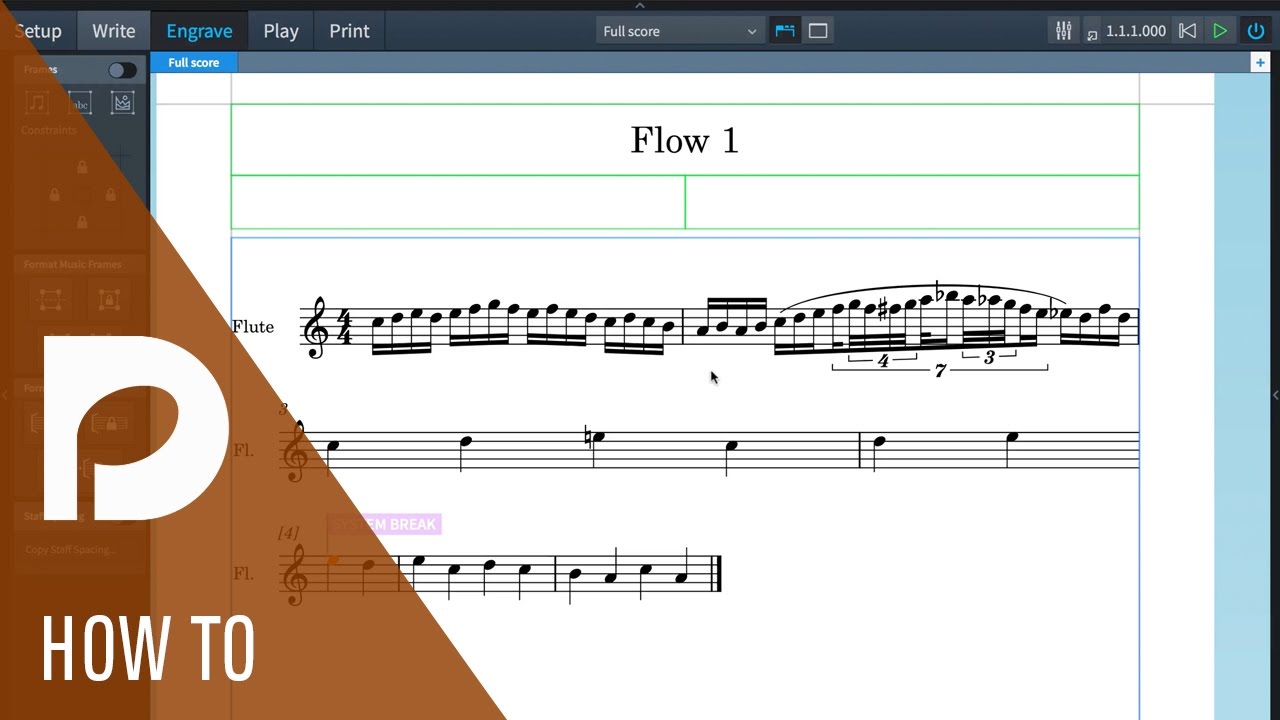
Task: Start playback with green play button
Action: (1220, 31)
